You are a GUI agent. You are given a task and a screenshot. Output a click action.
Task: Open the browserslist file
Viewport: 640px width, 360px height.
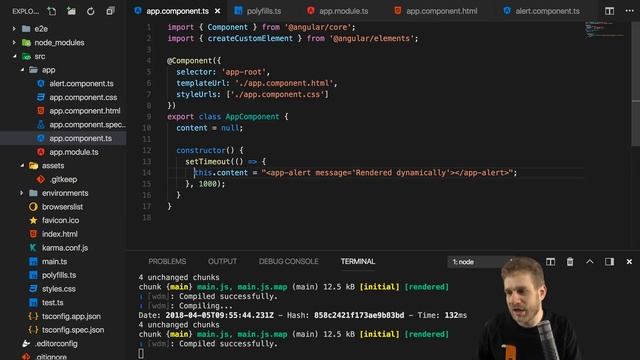63,207
